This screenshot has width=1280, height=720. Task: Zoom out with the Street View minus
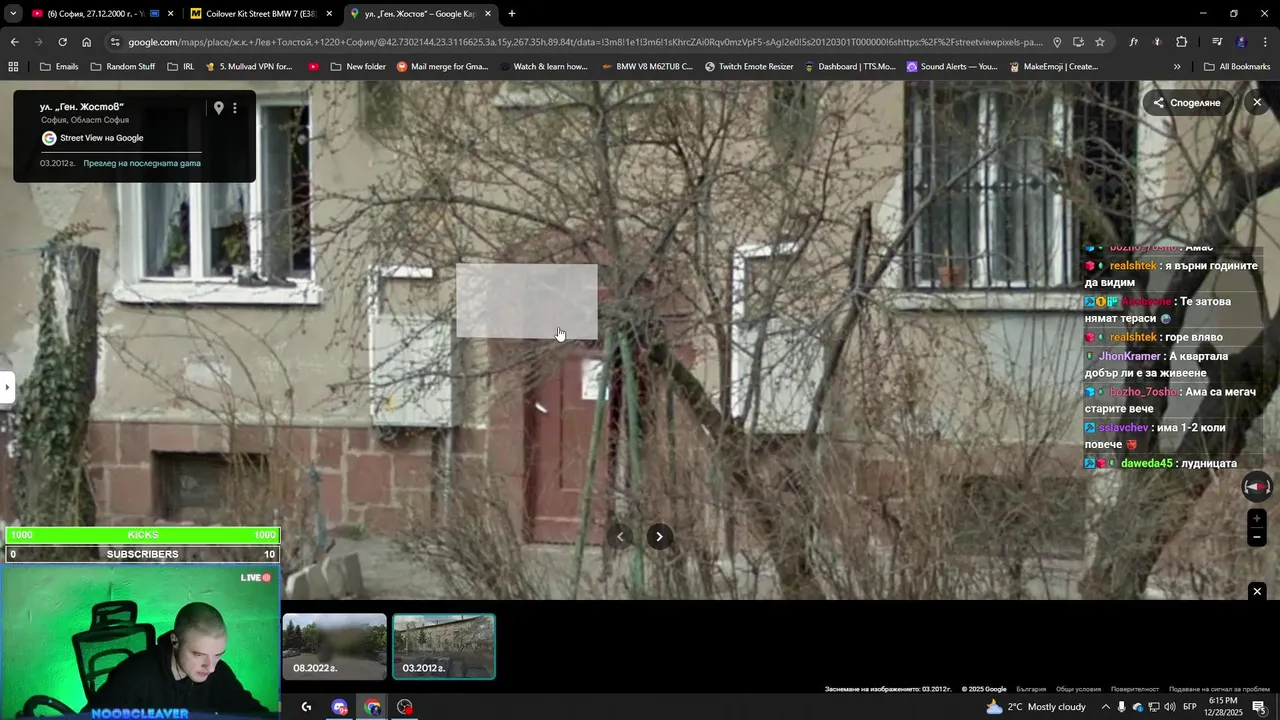point(1257,537)
